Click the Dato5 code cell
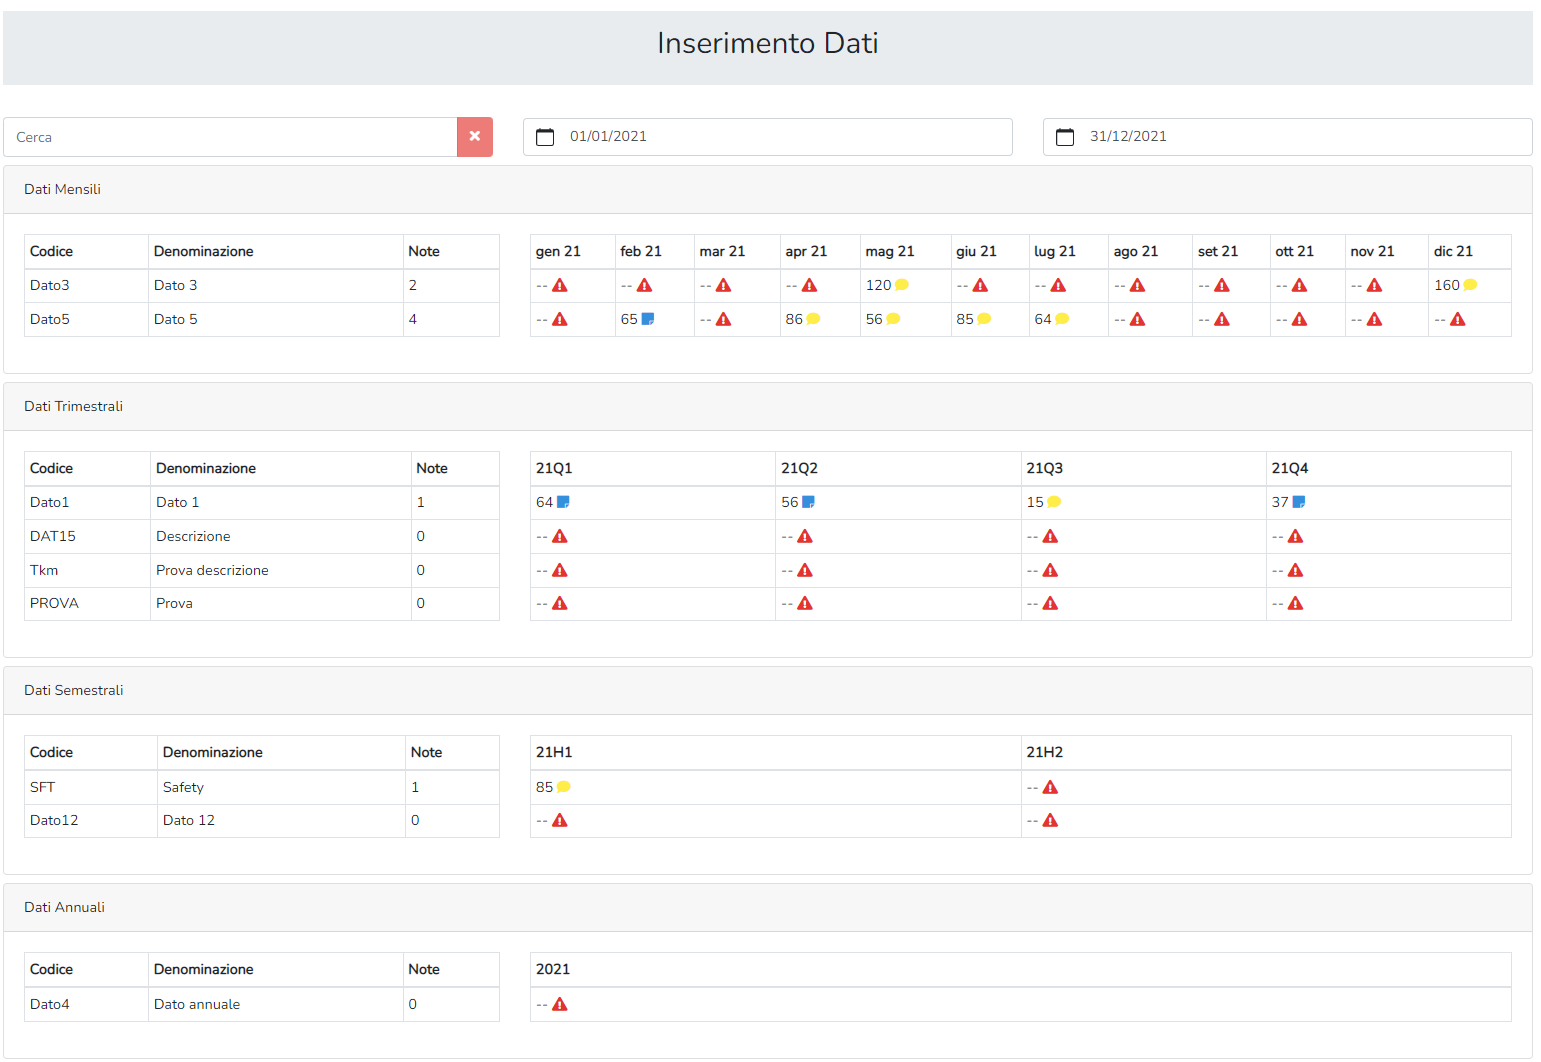 86,320
